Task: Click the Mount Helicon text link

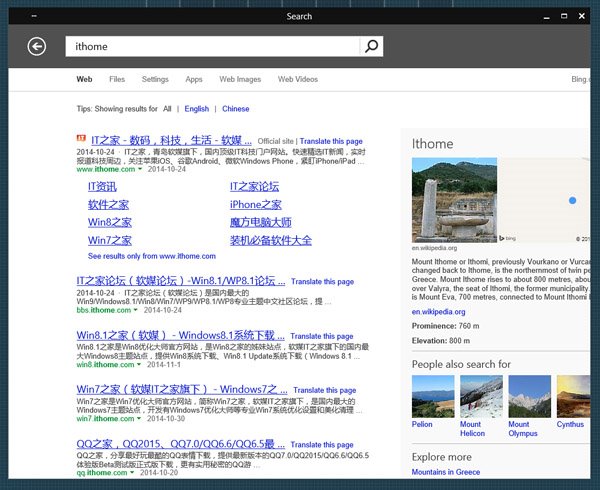Action: point(473,429)
